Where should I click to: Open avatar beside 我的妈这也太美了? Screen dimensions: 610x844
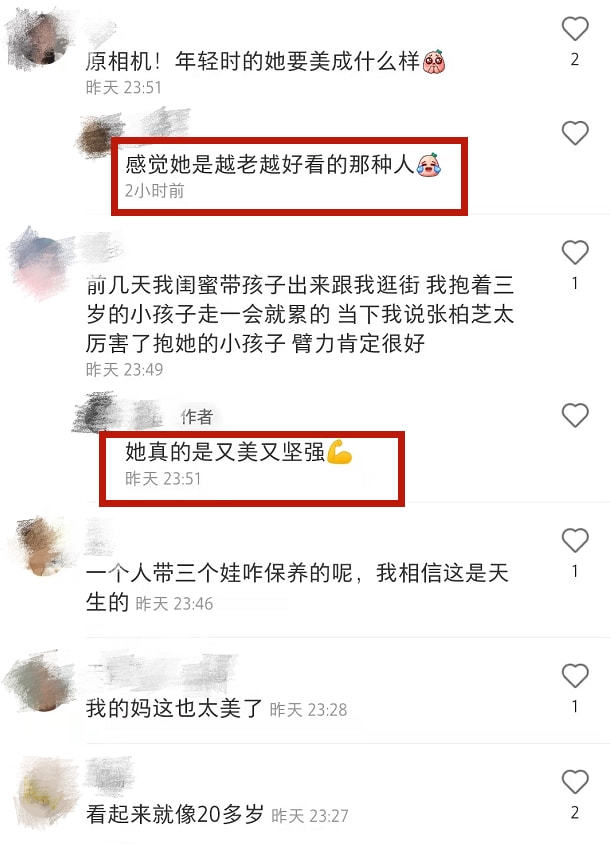pos(40,681)
